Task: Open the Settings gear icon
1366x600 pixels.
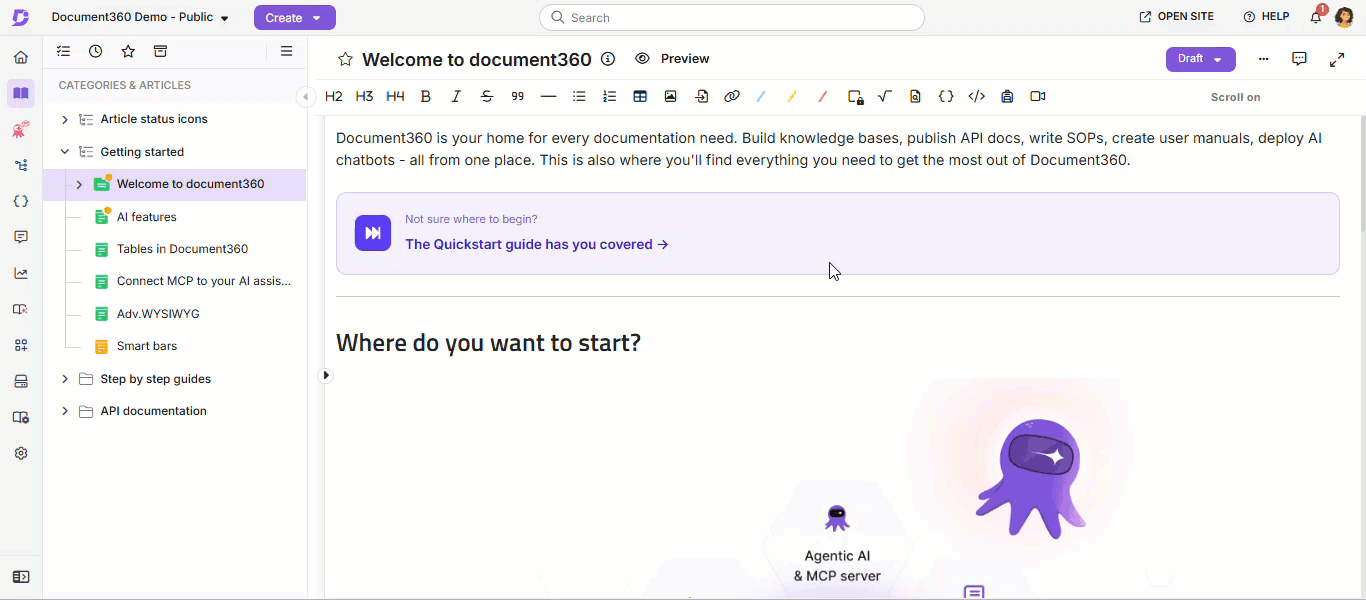Action: [20, 453]
